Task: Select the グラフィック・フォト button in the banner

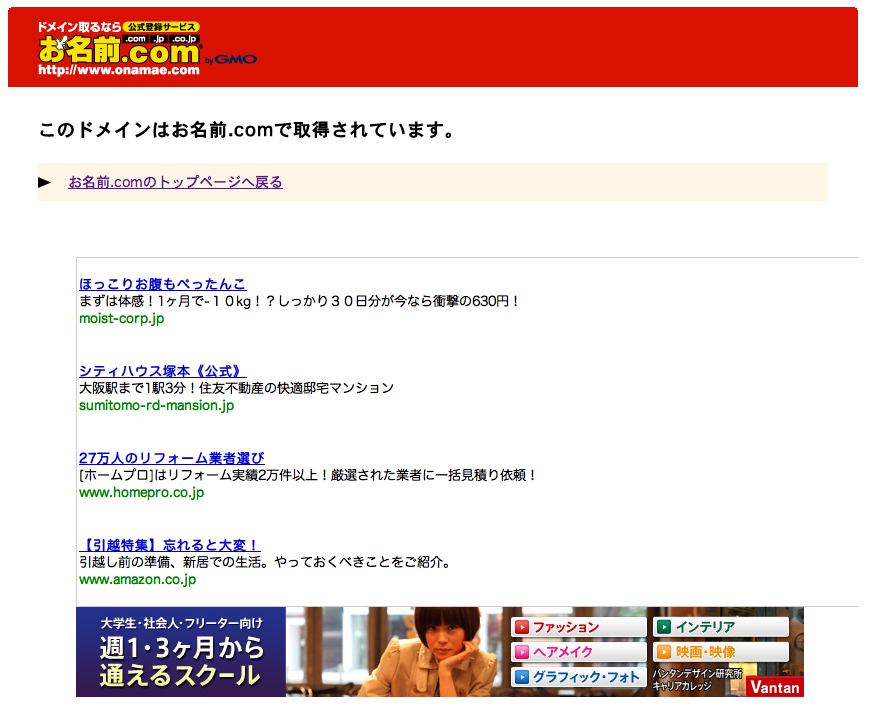Action: pyautogui.click(x=578, y=677)
